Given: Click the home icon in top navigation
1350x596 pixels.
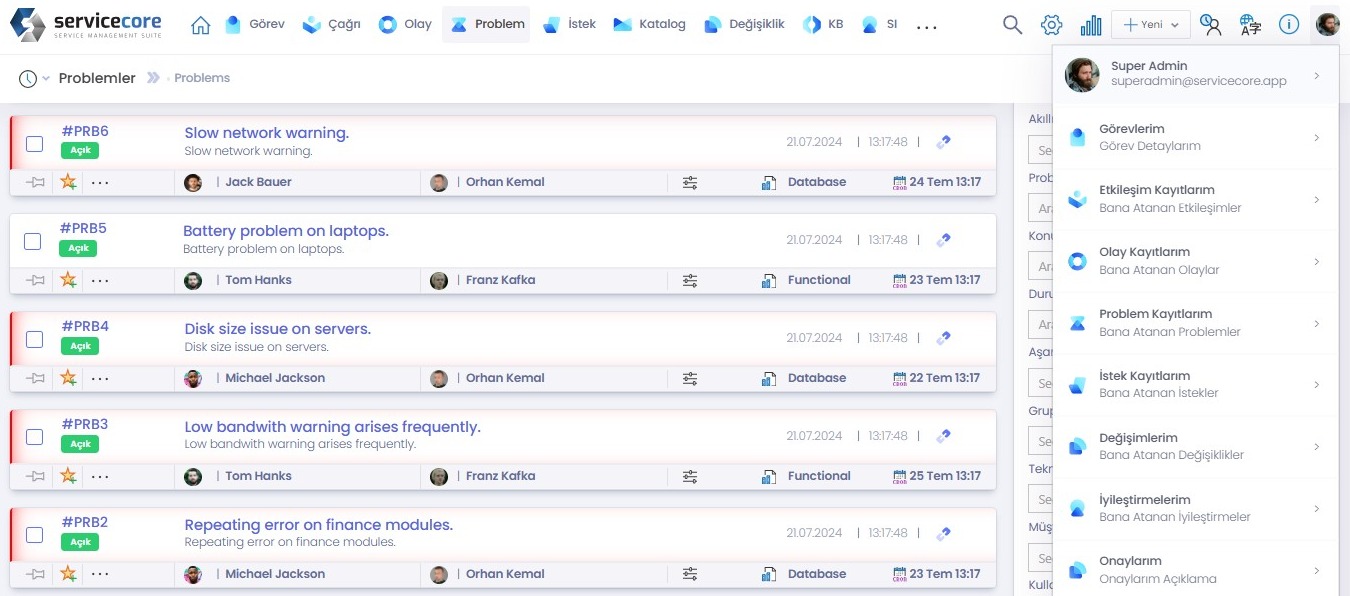Looking at the screenshot, I should click(x=200, y=25).
